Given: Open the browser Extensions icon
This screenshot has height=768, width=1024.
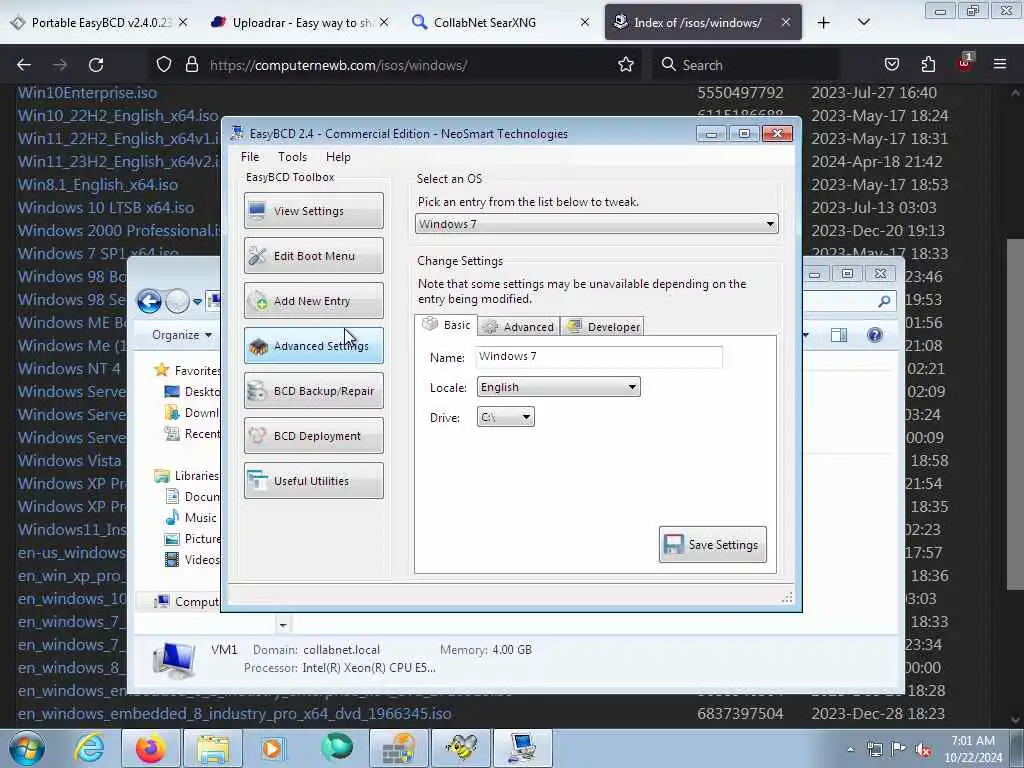Looking at the screenshot, I should (x=928, y=64).
